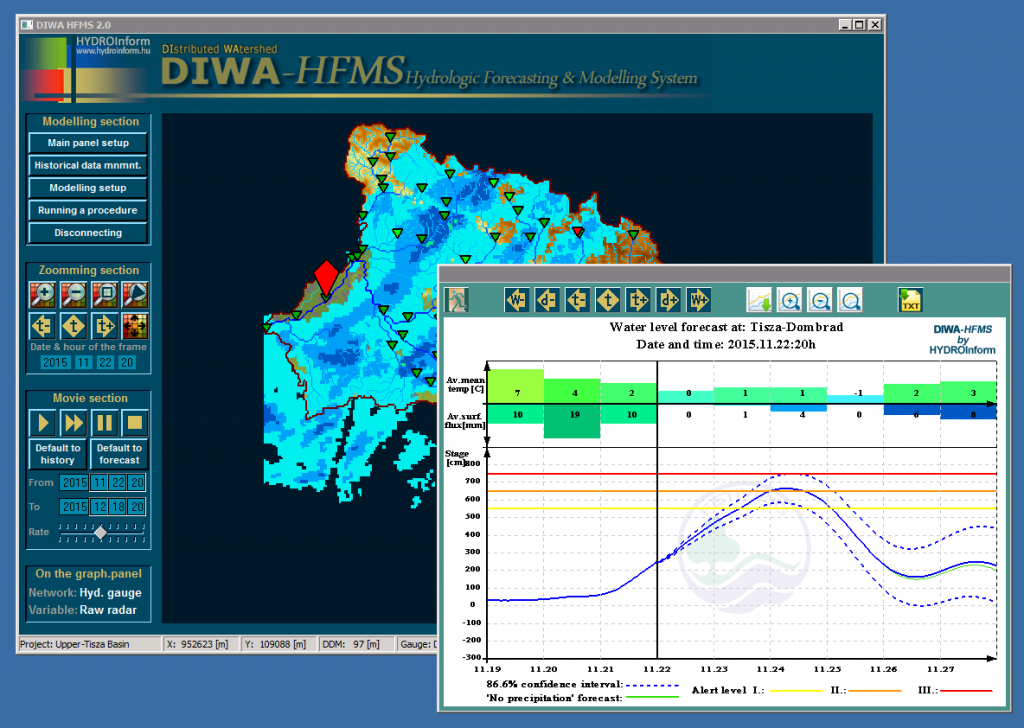Jump back one week with W- icon
Screen dimensions: 1024x728
click(x=517, y=300)
